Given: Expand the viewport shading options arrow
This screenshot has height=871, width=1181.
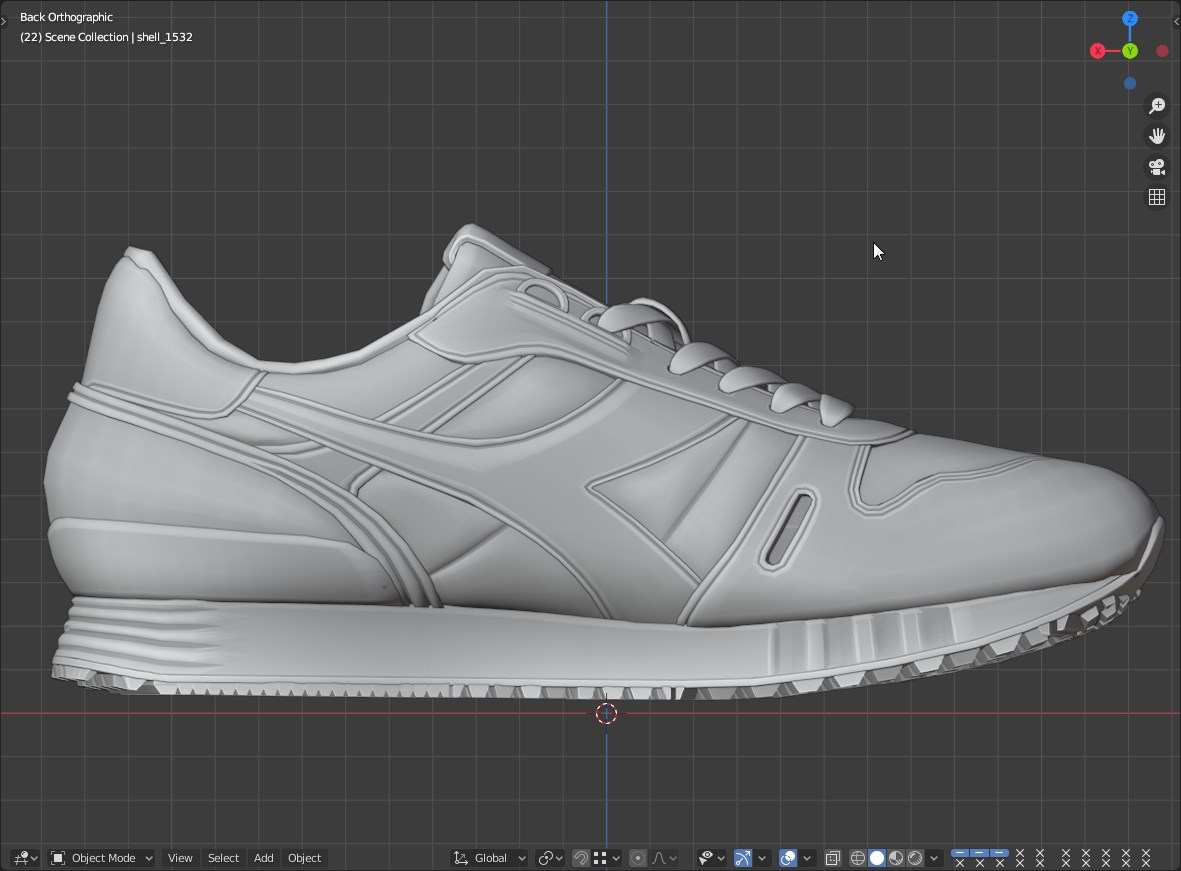Looking at the screenshot, I should pyautogui.click(x=934, y=858).
